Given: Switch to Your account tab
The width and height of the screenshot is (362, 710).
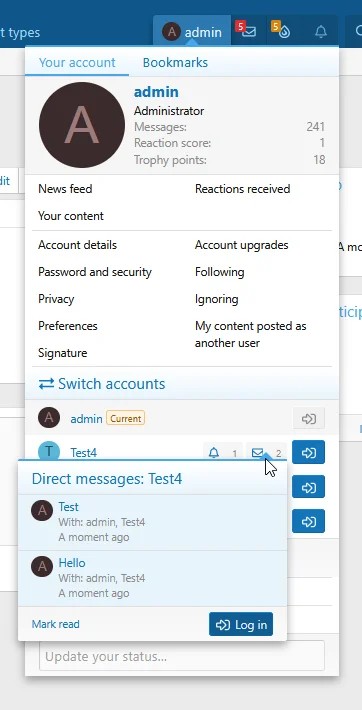Looking at the screenshot, I should pos(77,62).
